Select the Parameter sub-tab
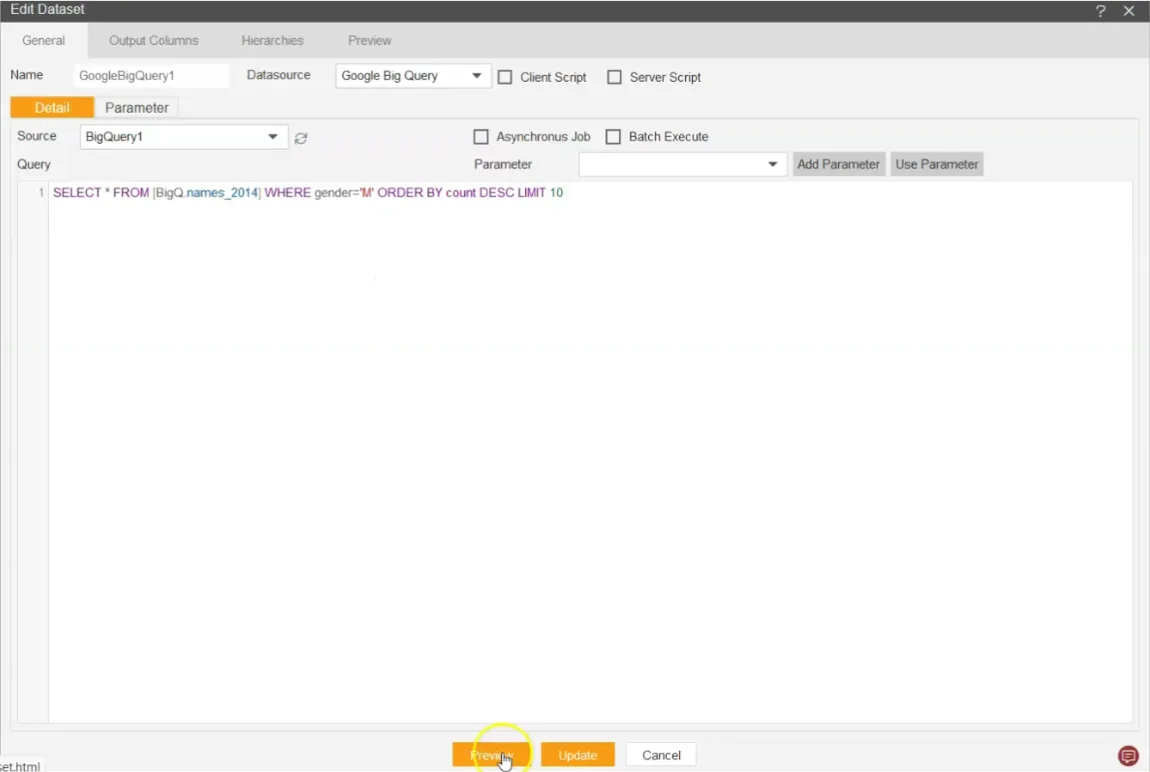The height and width of the screenshot is (772, 1150). [136, 108]
